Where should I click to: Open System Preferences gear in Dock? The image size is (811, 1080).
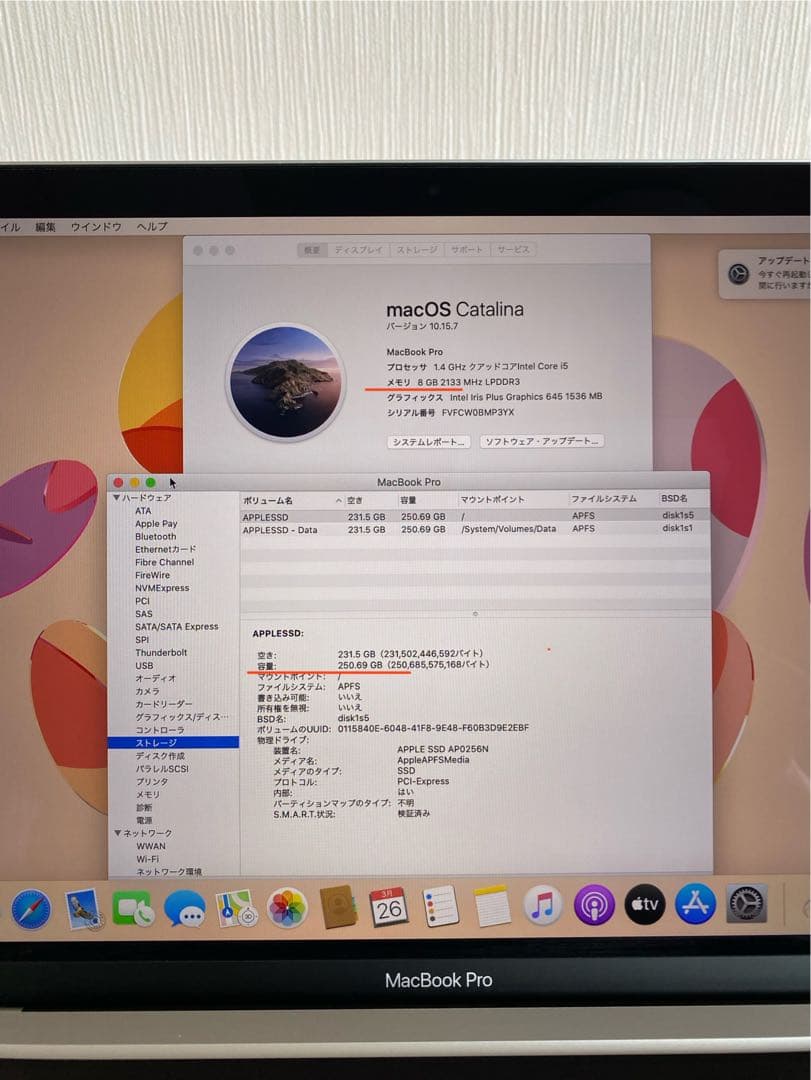[x=746, y=904]
